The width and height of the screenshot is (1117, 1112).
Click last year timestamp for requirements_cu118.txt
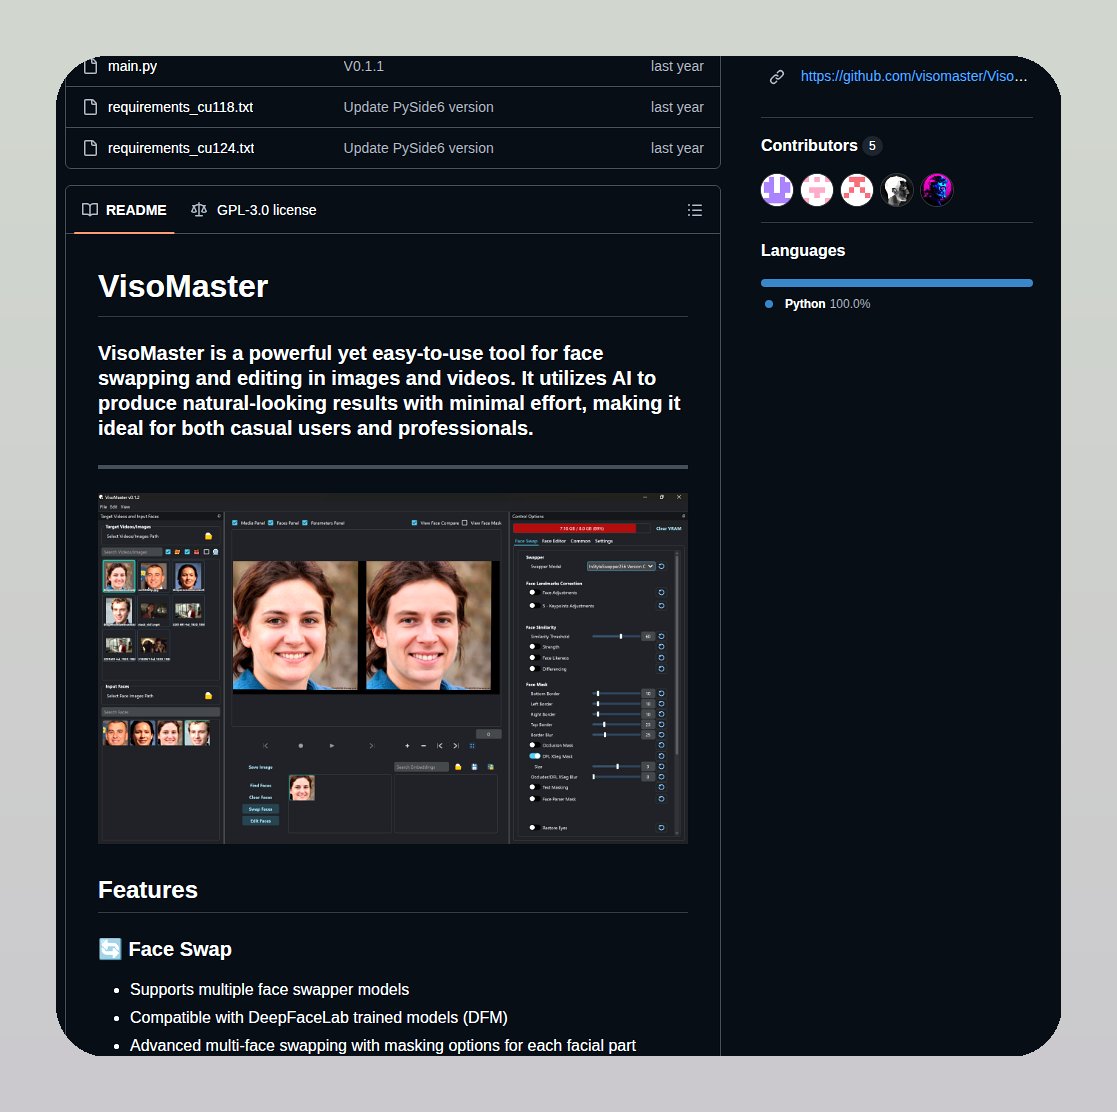pyautogui.click(x=677, y=107)
